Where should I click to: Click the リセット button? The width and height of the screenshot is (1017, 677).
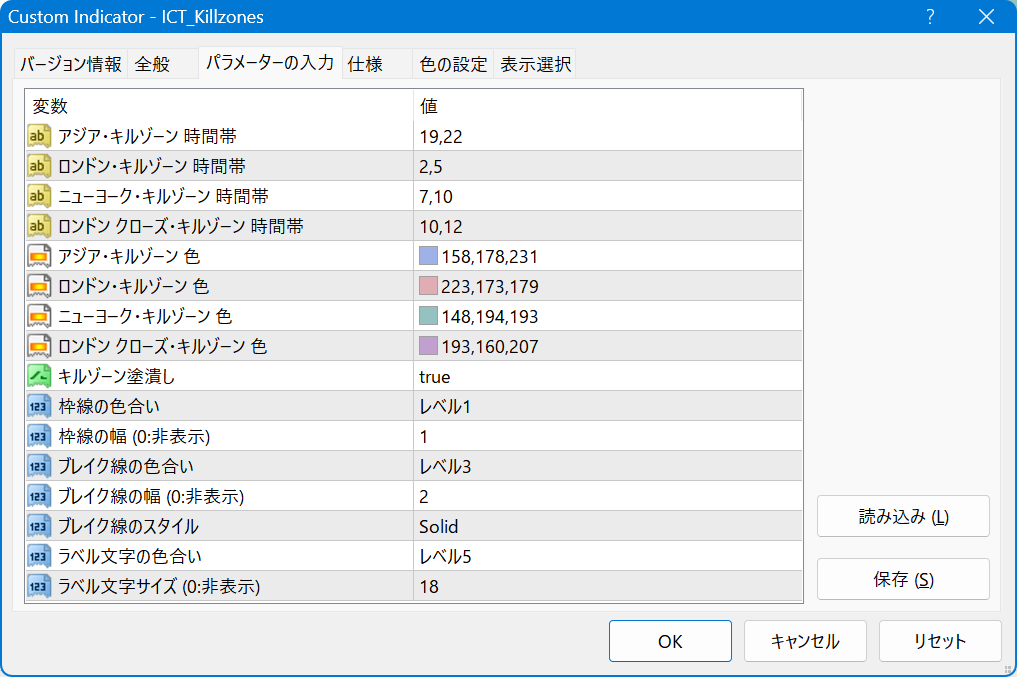click(x=939, y=641)
